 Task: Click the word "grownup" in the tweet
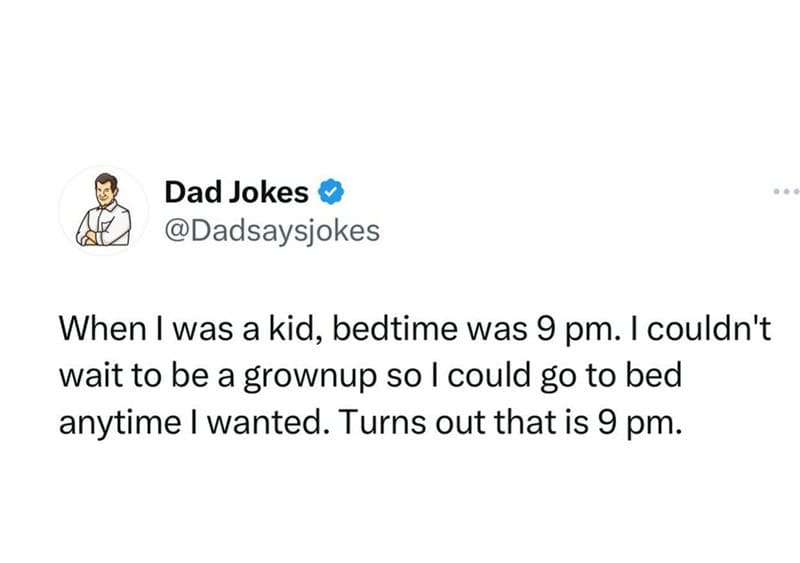point(310,377)
